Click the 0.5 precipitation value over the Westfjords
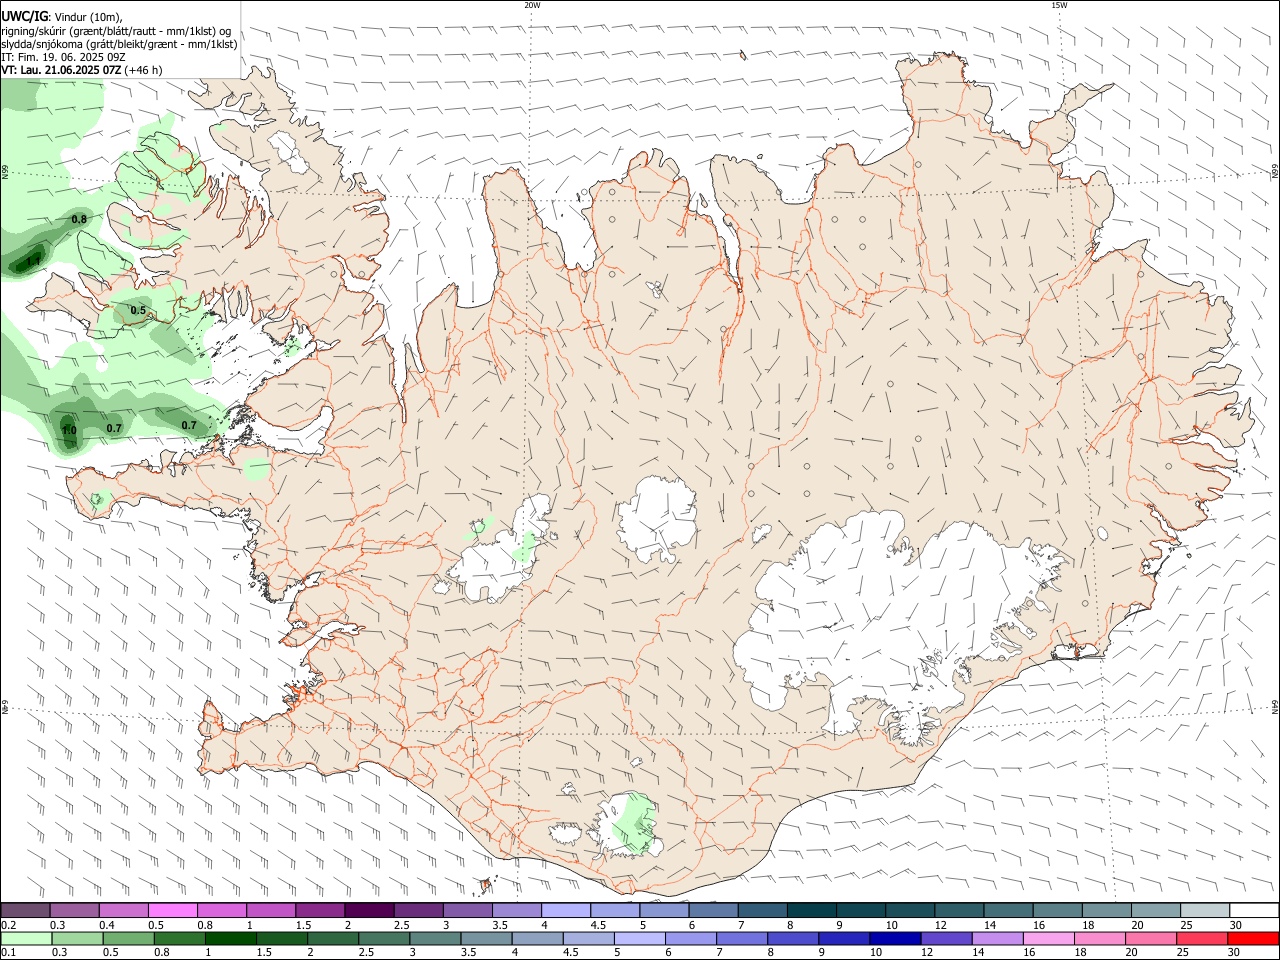The height and width of the screenshot is (960, 1280). (x=138, y=311)
